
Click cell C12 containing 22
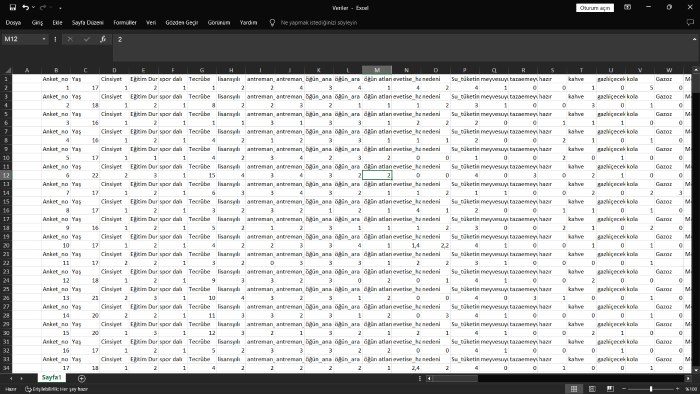[85, 175]
